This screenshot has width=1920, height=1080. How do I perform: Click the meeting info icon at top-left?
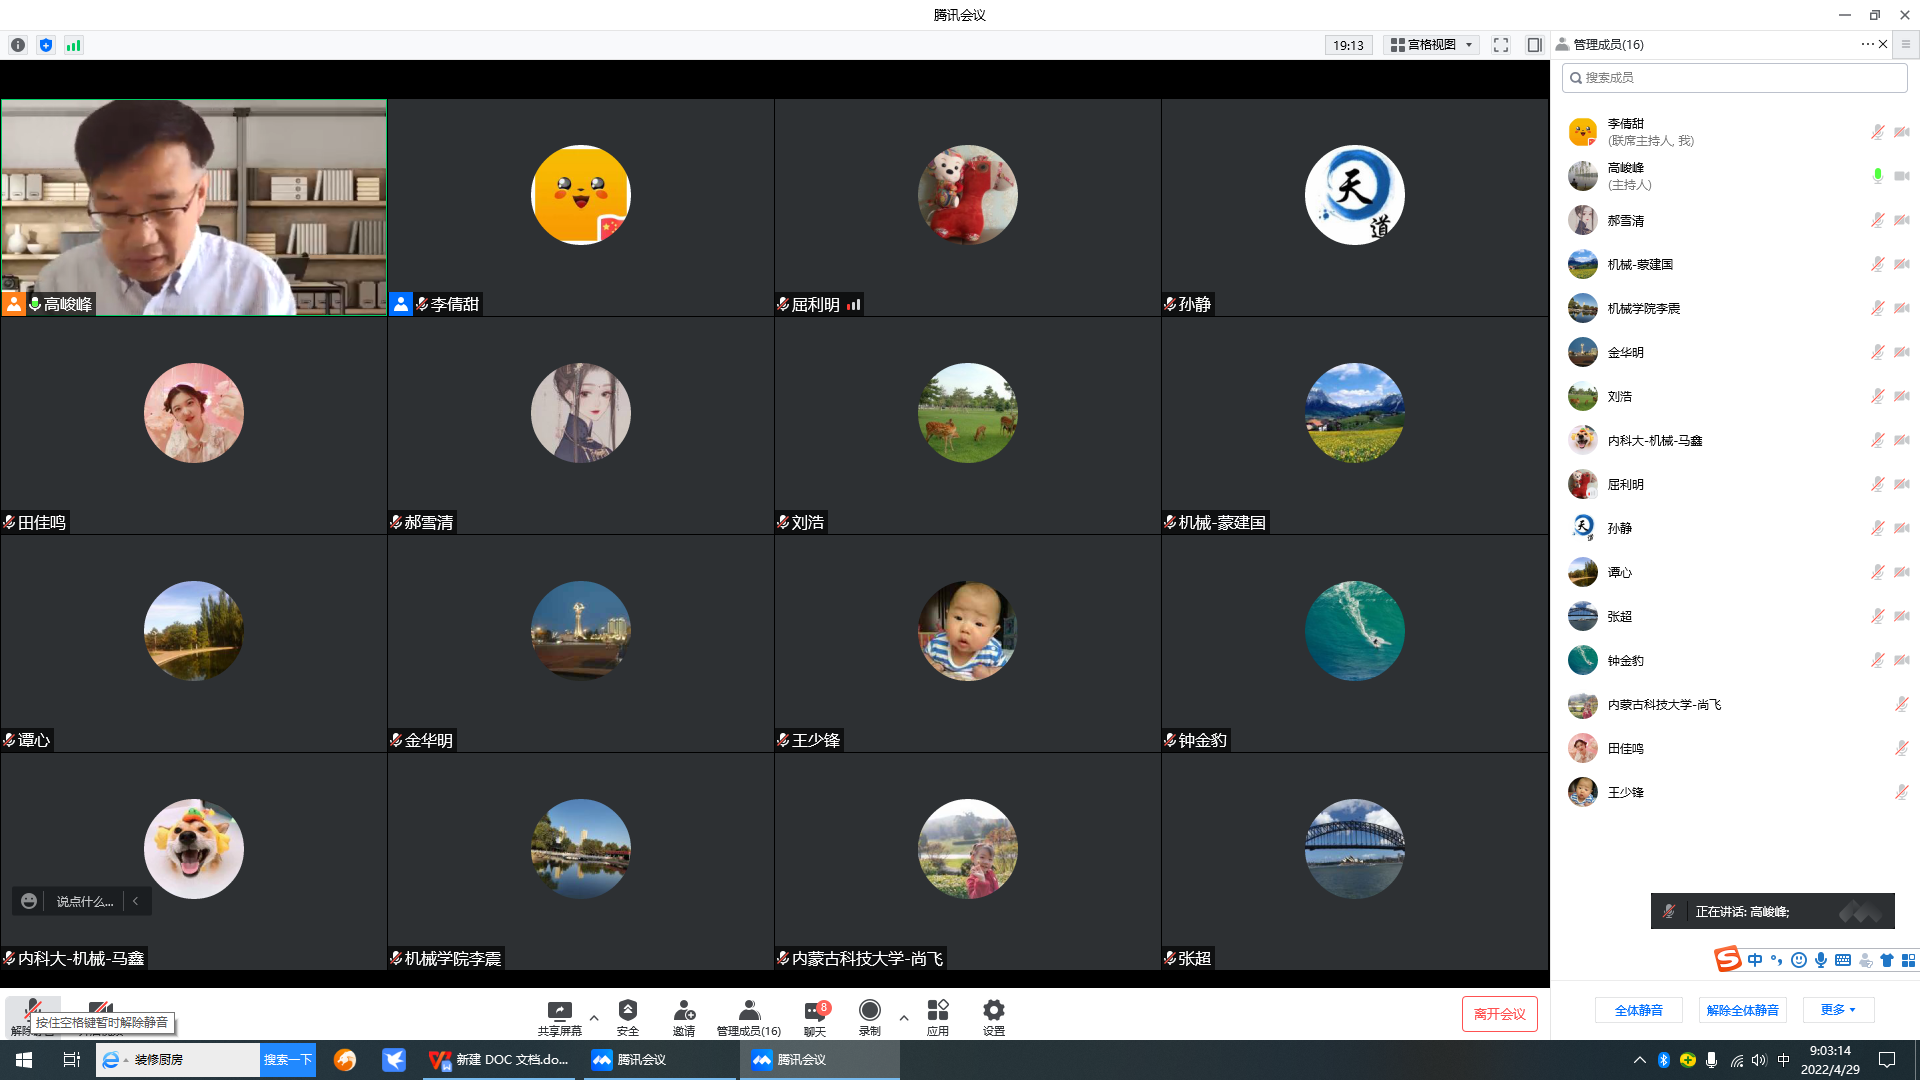tap(18, 45)
